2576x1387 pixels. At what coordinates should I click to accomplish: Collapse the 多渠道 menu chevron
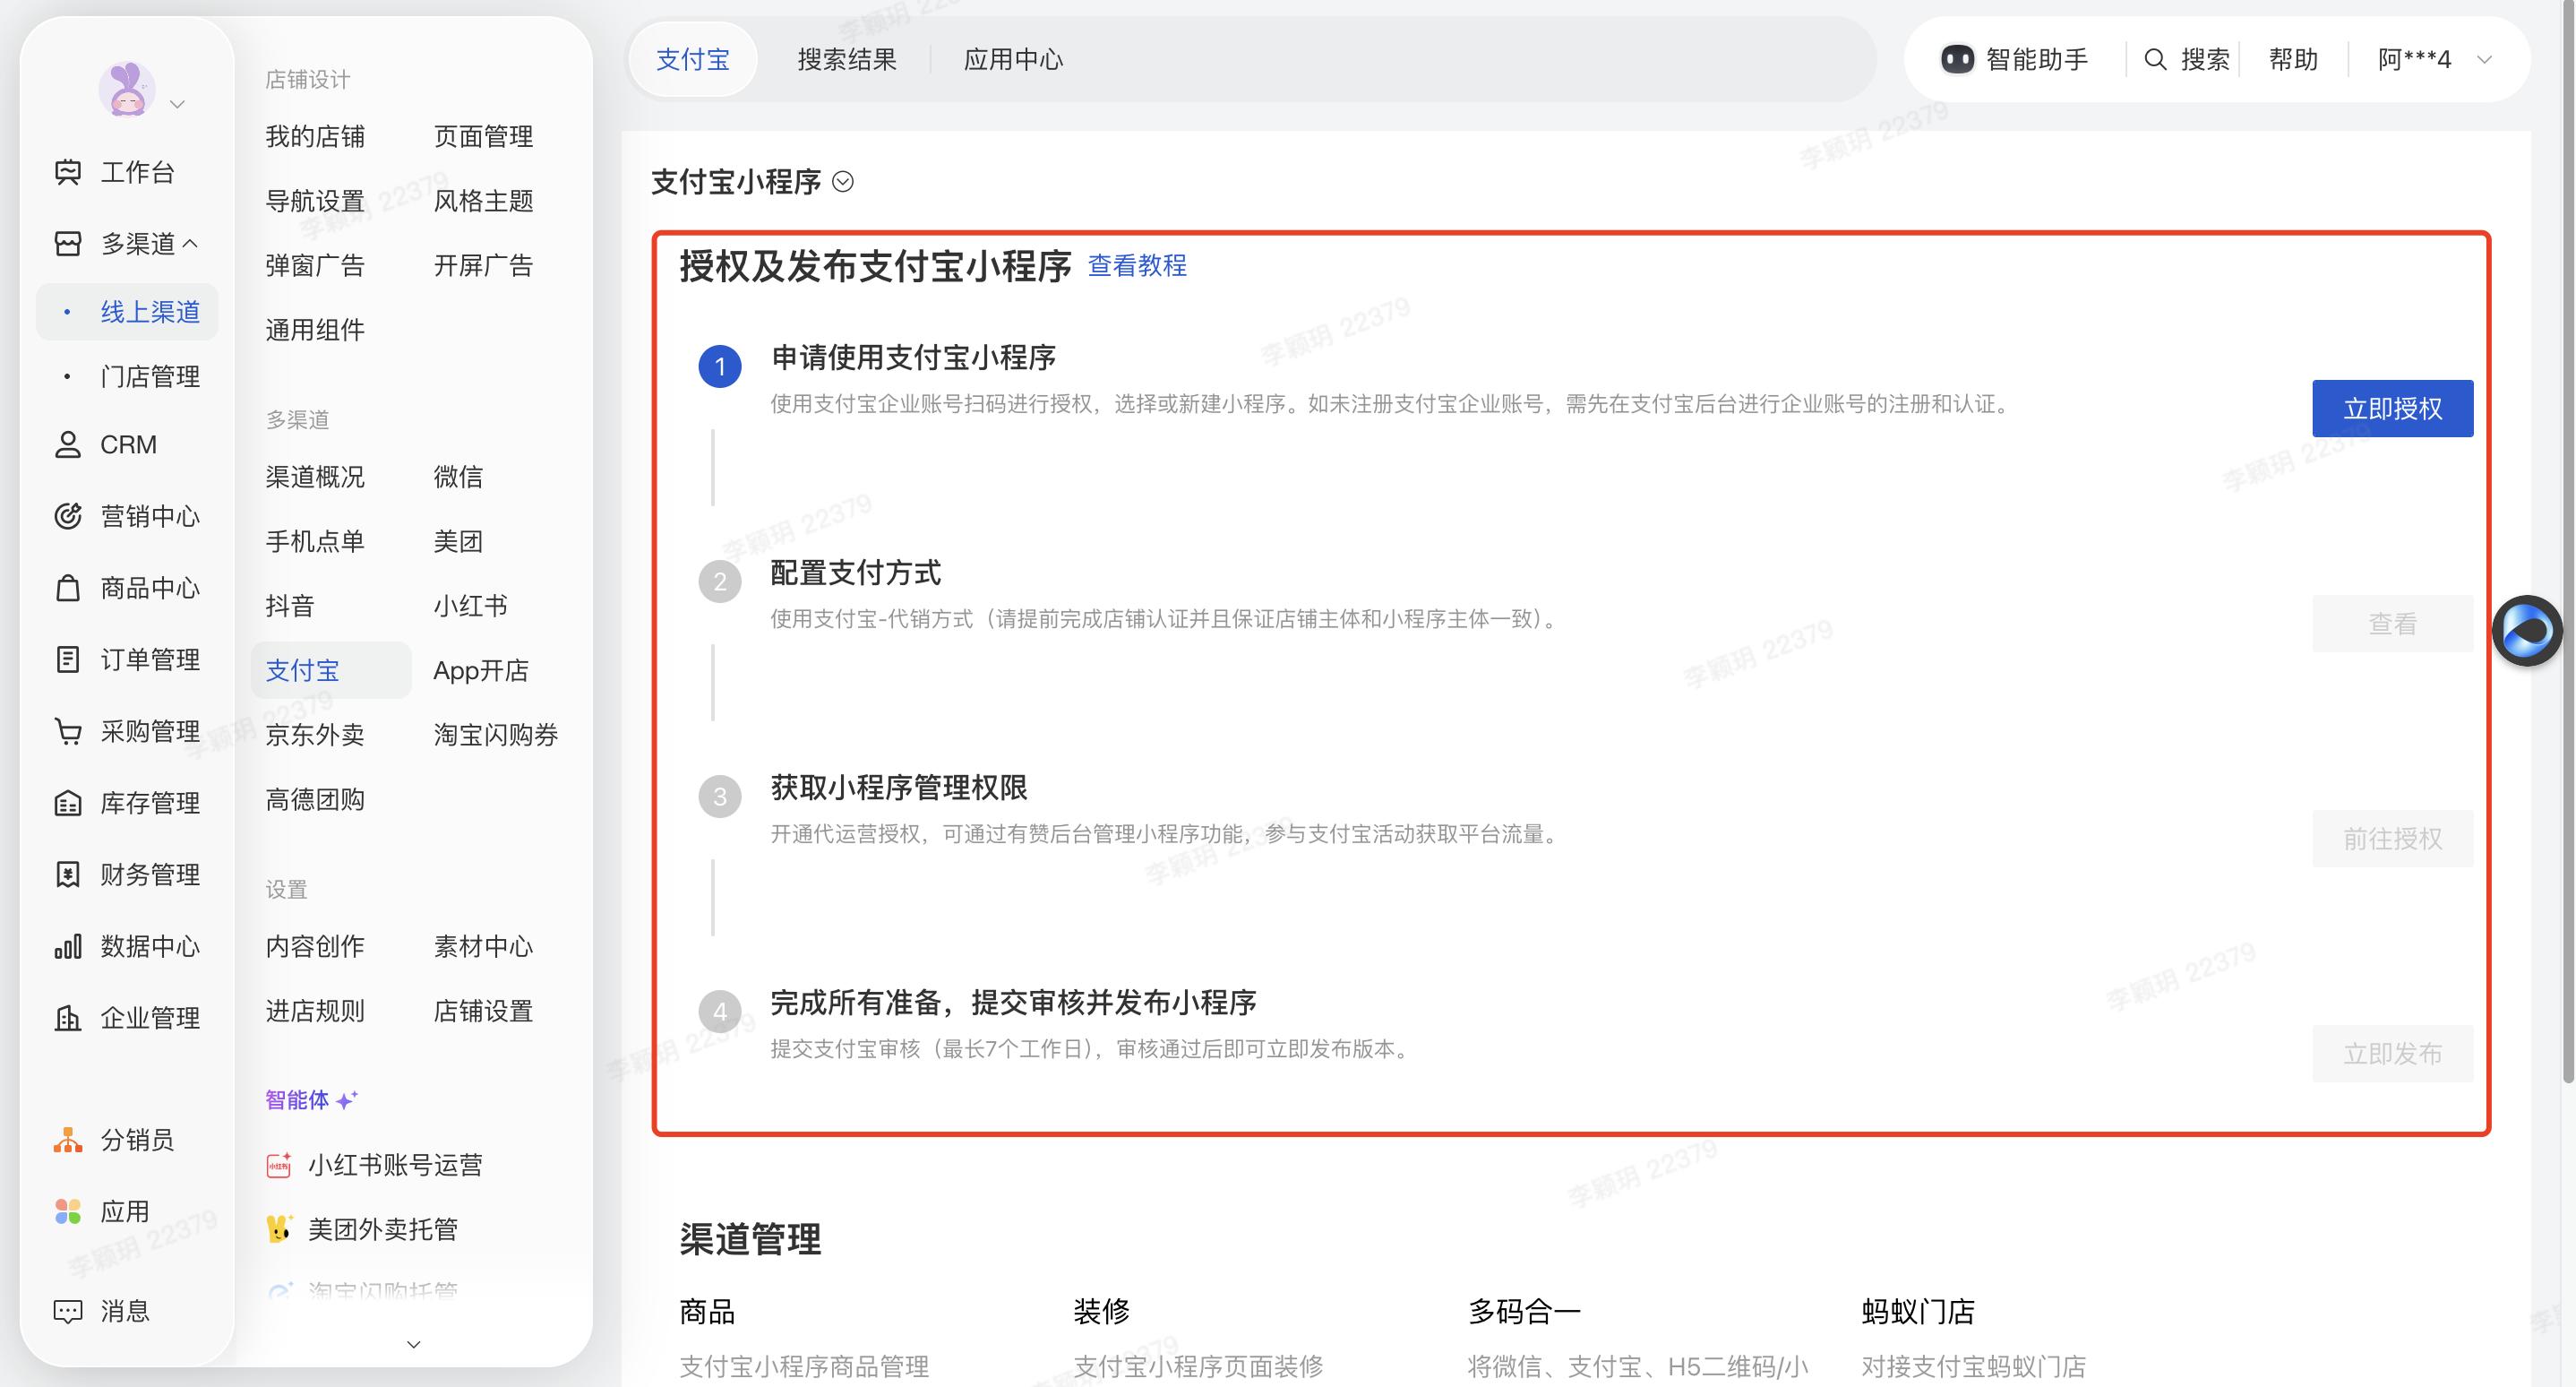[190, 243]
